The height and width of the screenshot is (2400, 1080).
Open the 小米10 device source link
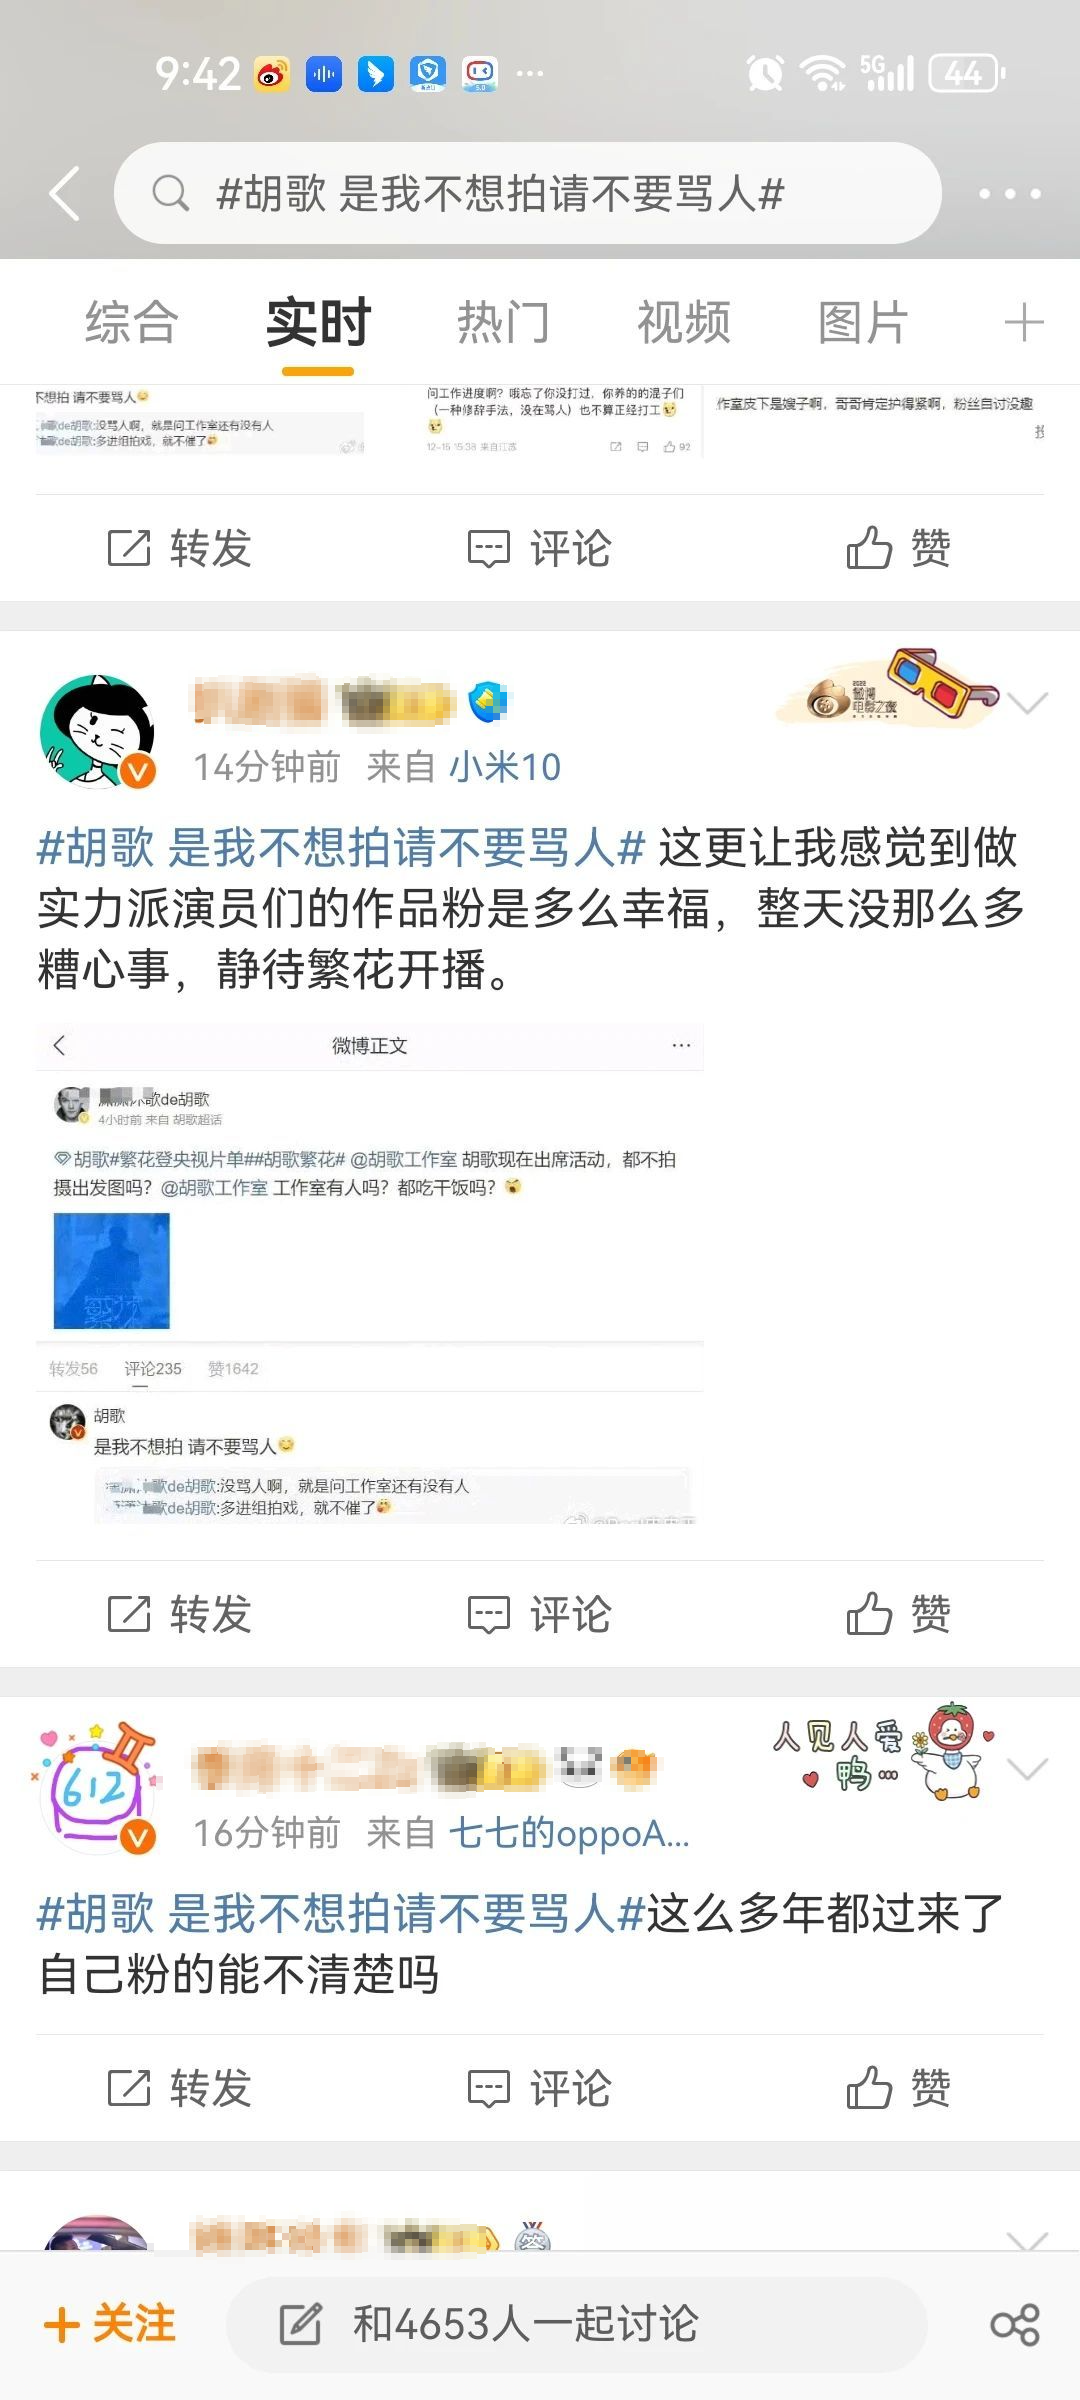[505, 767]
